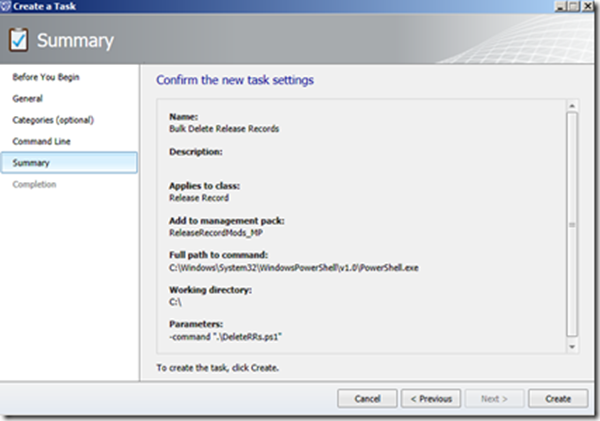Click the To create the task instruction text
This screenshot has width=600, height=421.
point(217,368)
